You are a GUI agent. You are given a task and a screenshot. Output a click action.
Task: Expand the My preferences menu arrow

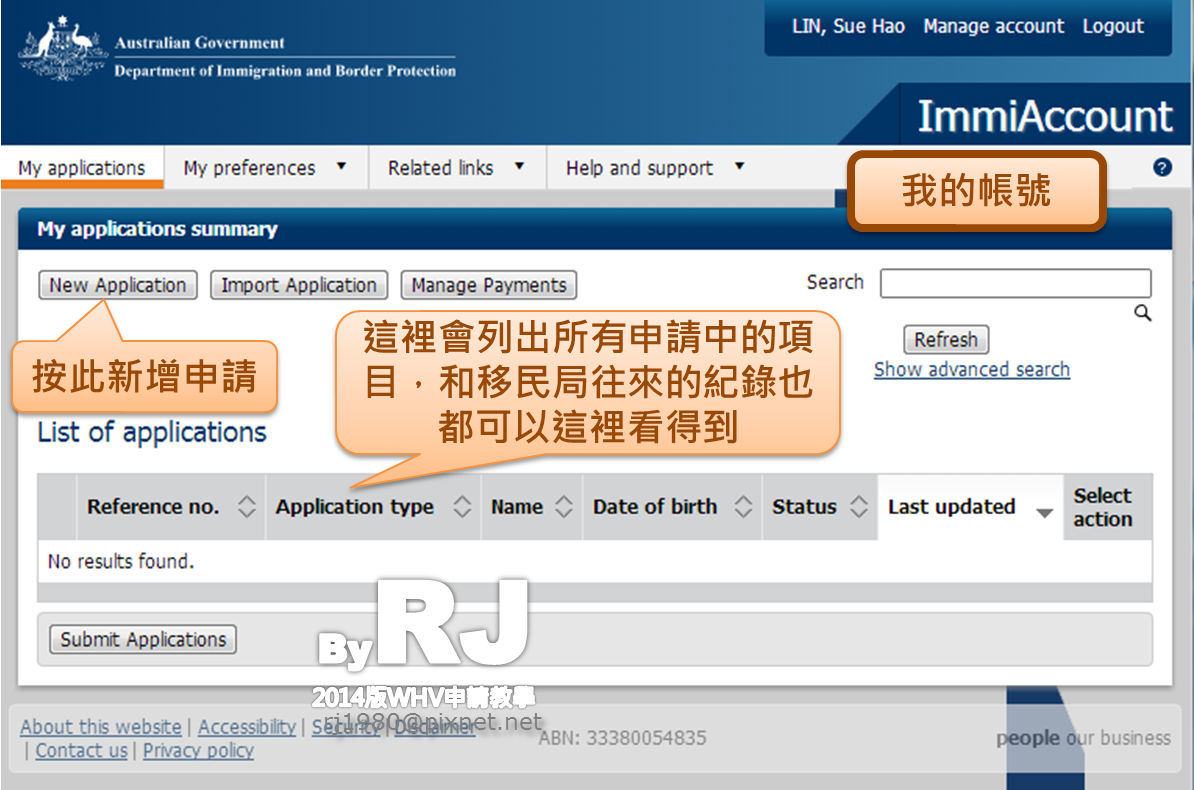coord(342,166)
